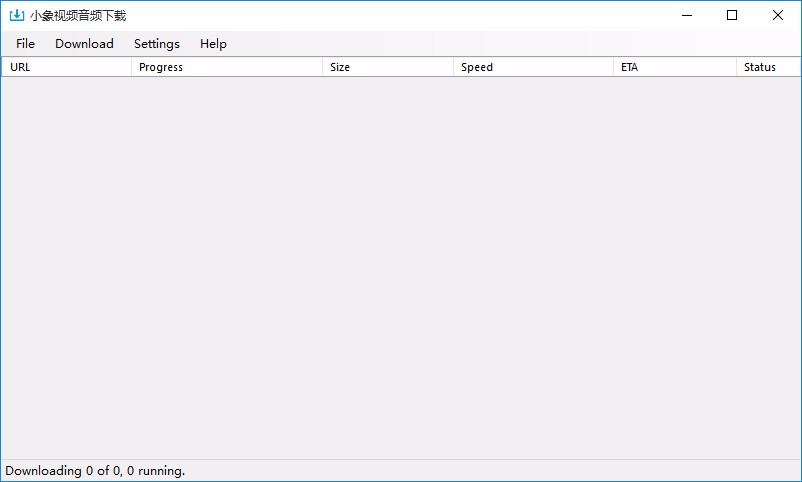The width and height of the screenshot is (802, 482).
Task: Open the Download menu
Action: (x=84, y=43)
